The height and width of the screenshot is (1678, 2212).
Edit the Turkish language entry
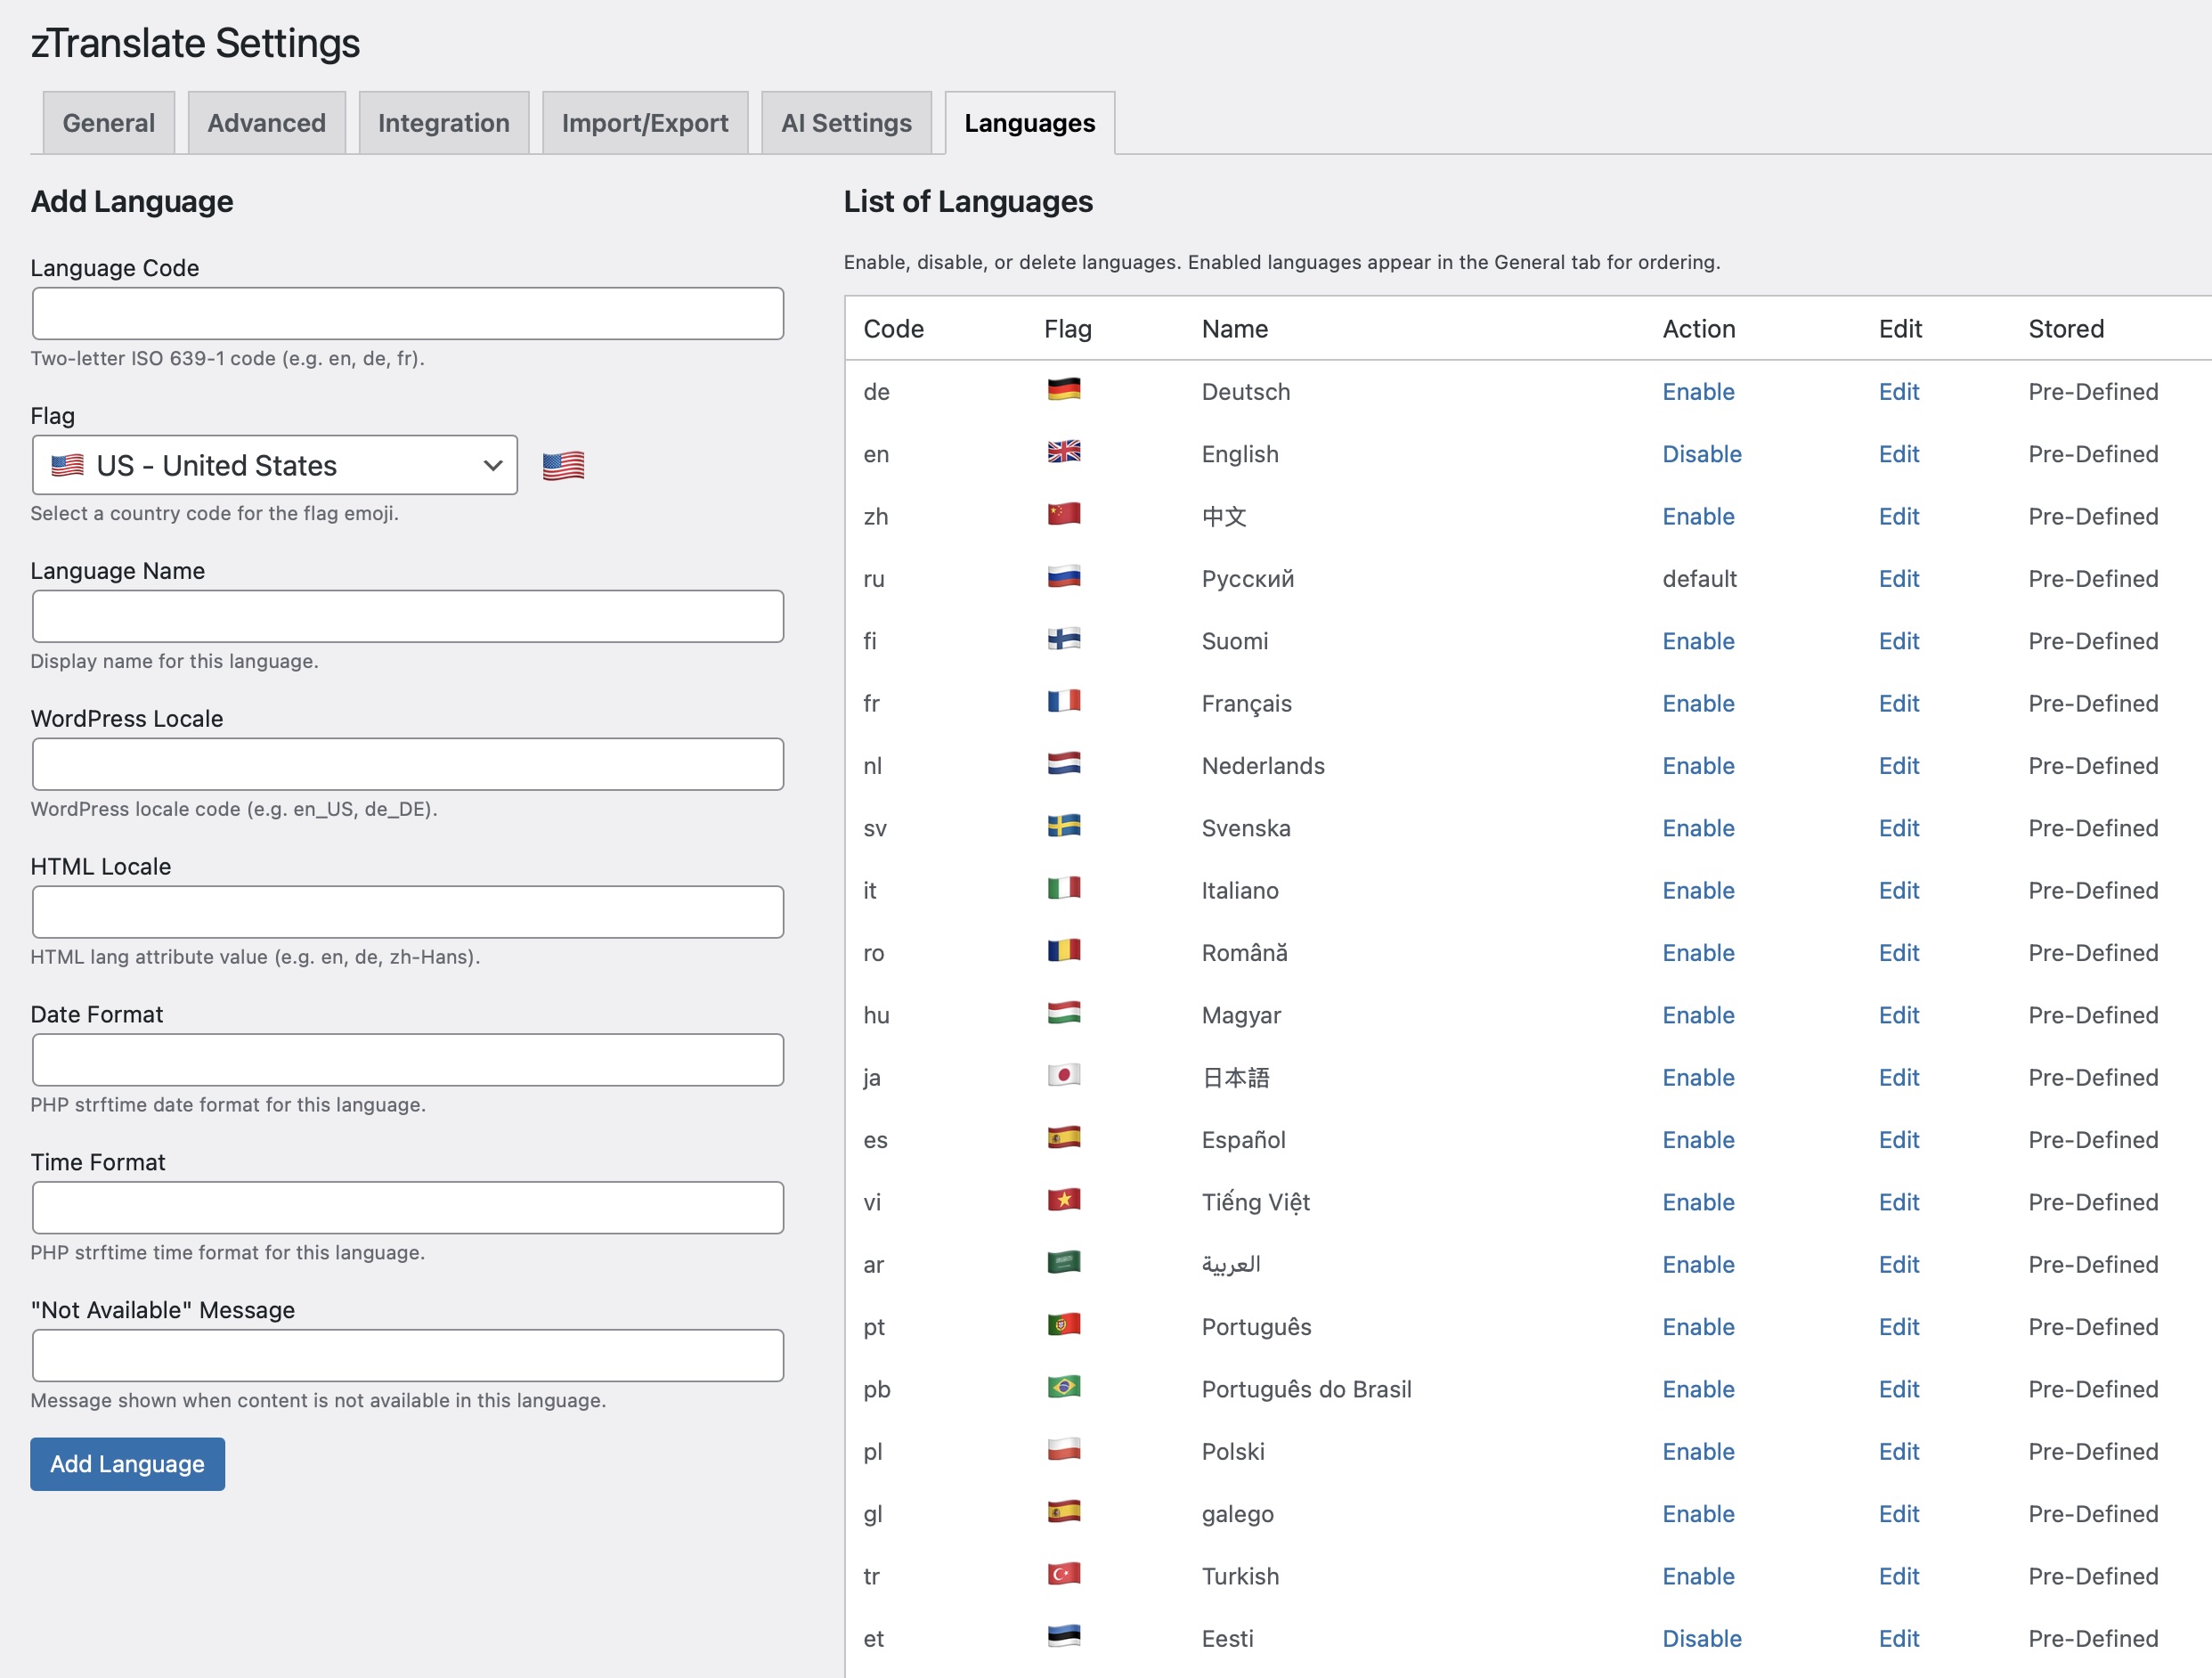coord(1898,1576)
